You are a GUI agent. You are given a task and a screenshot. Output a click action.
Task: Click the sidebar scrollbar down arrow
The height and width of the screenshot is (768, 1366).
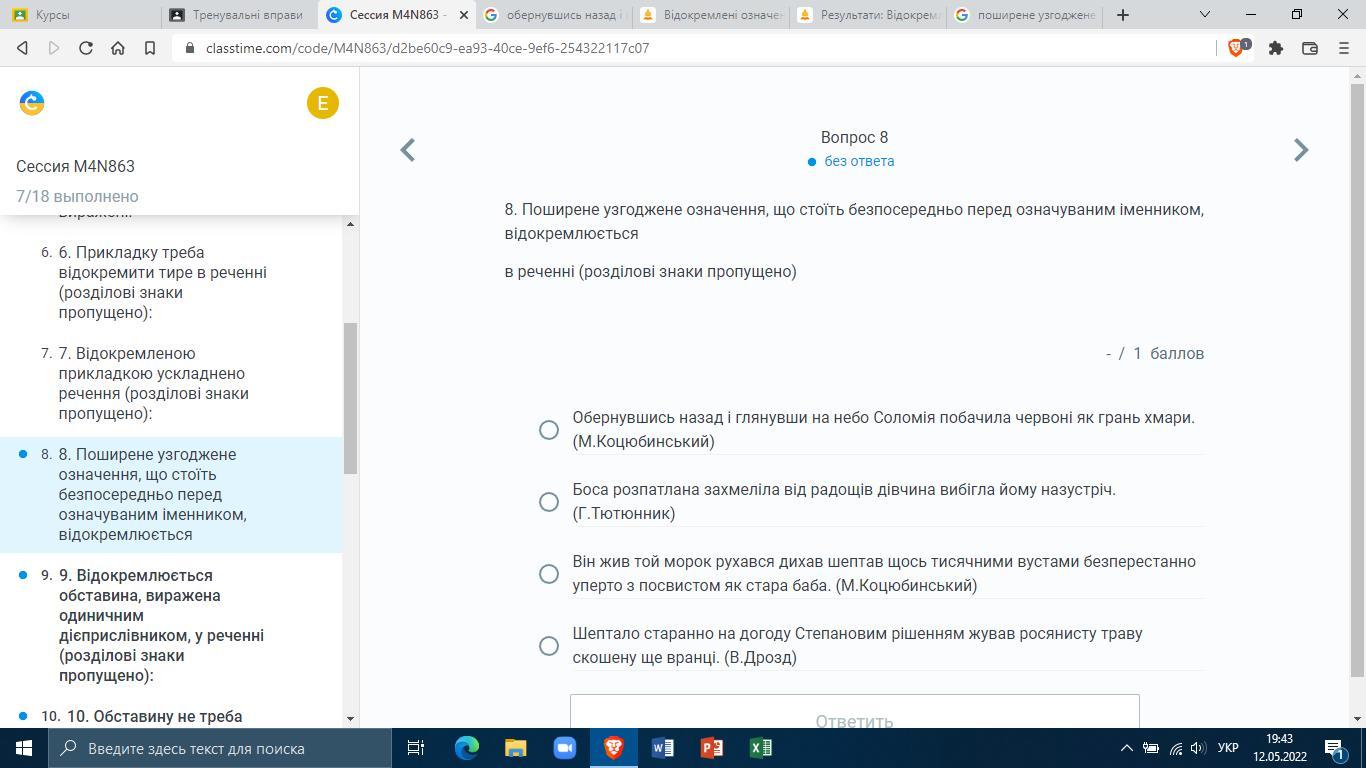350,719
